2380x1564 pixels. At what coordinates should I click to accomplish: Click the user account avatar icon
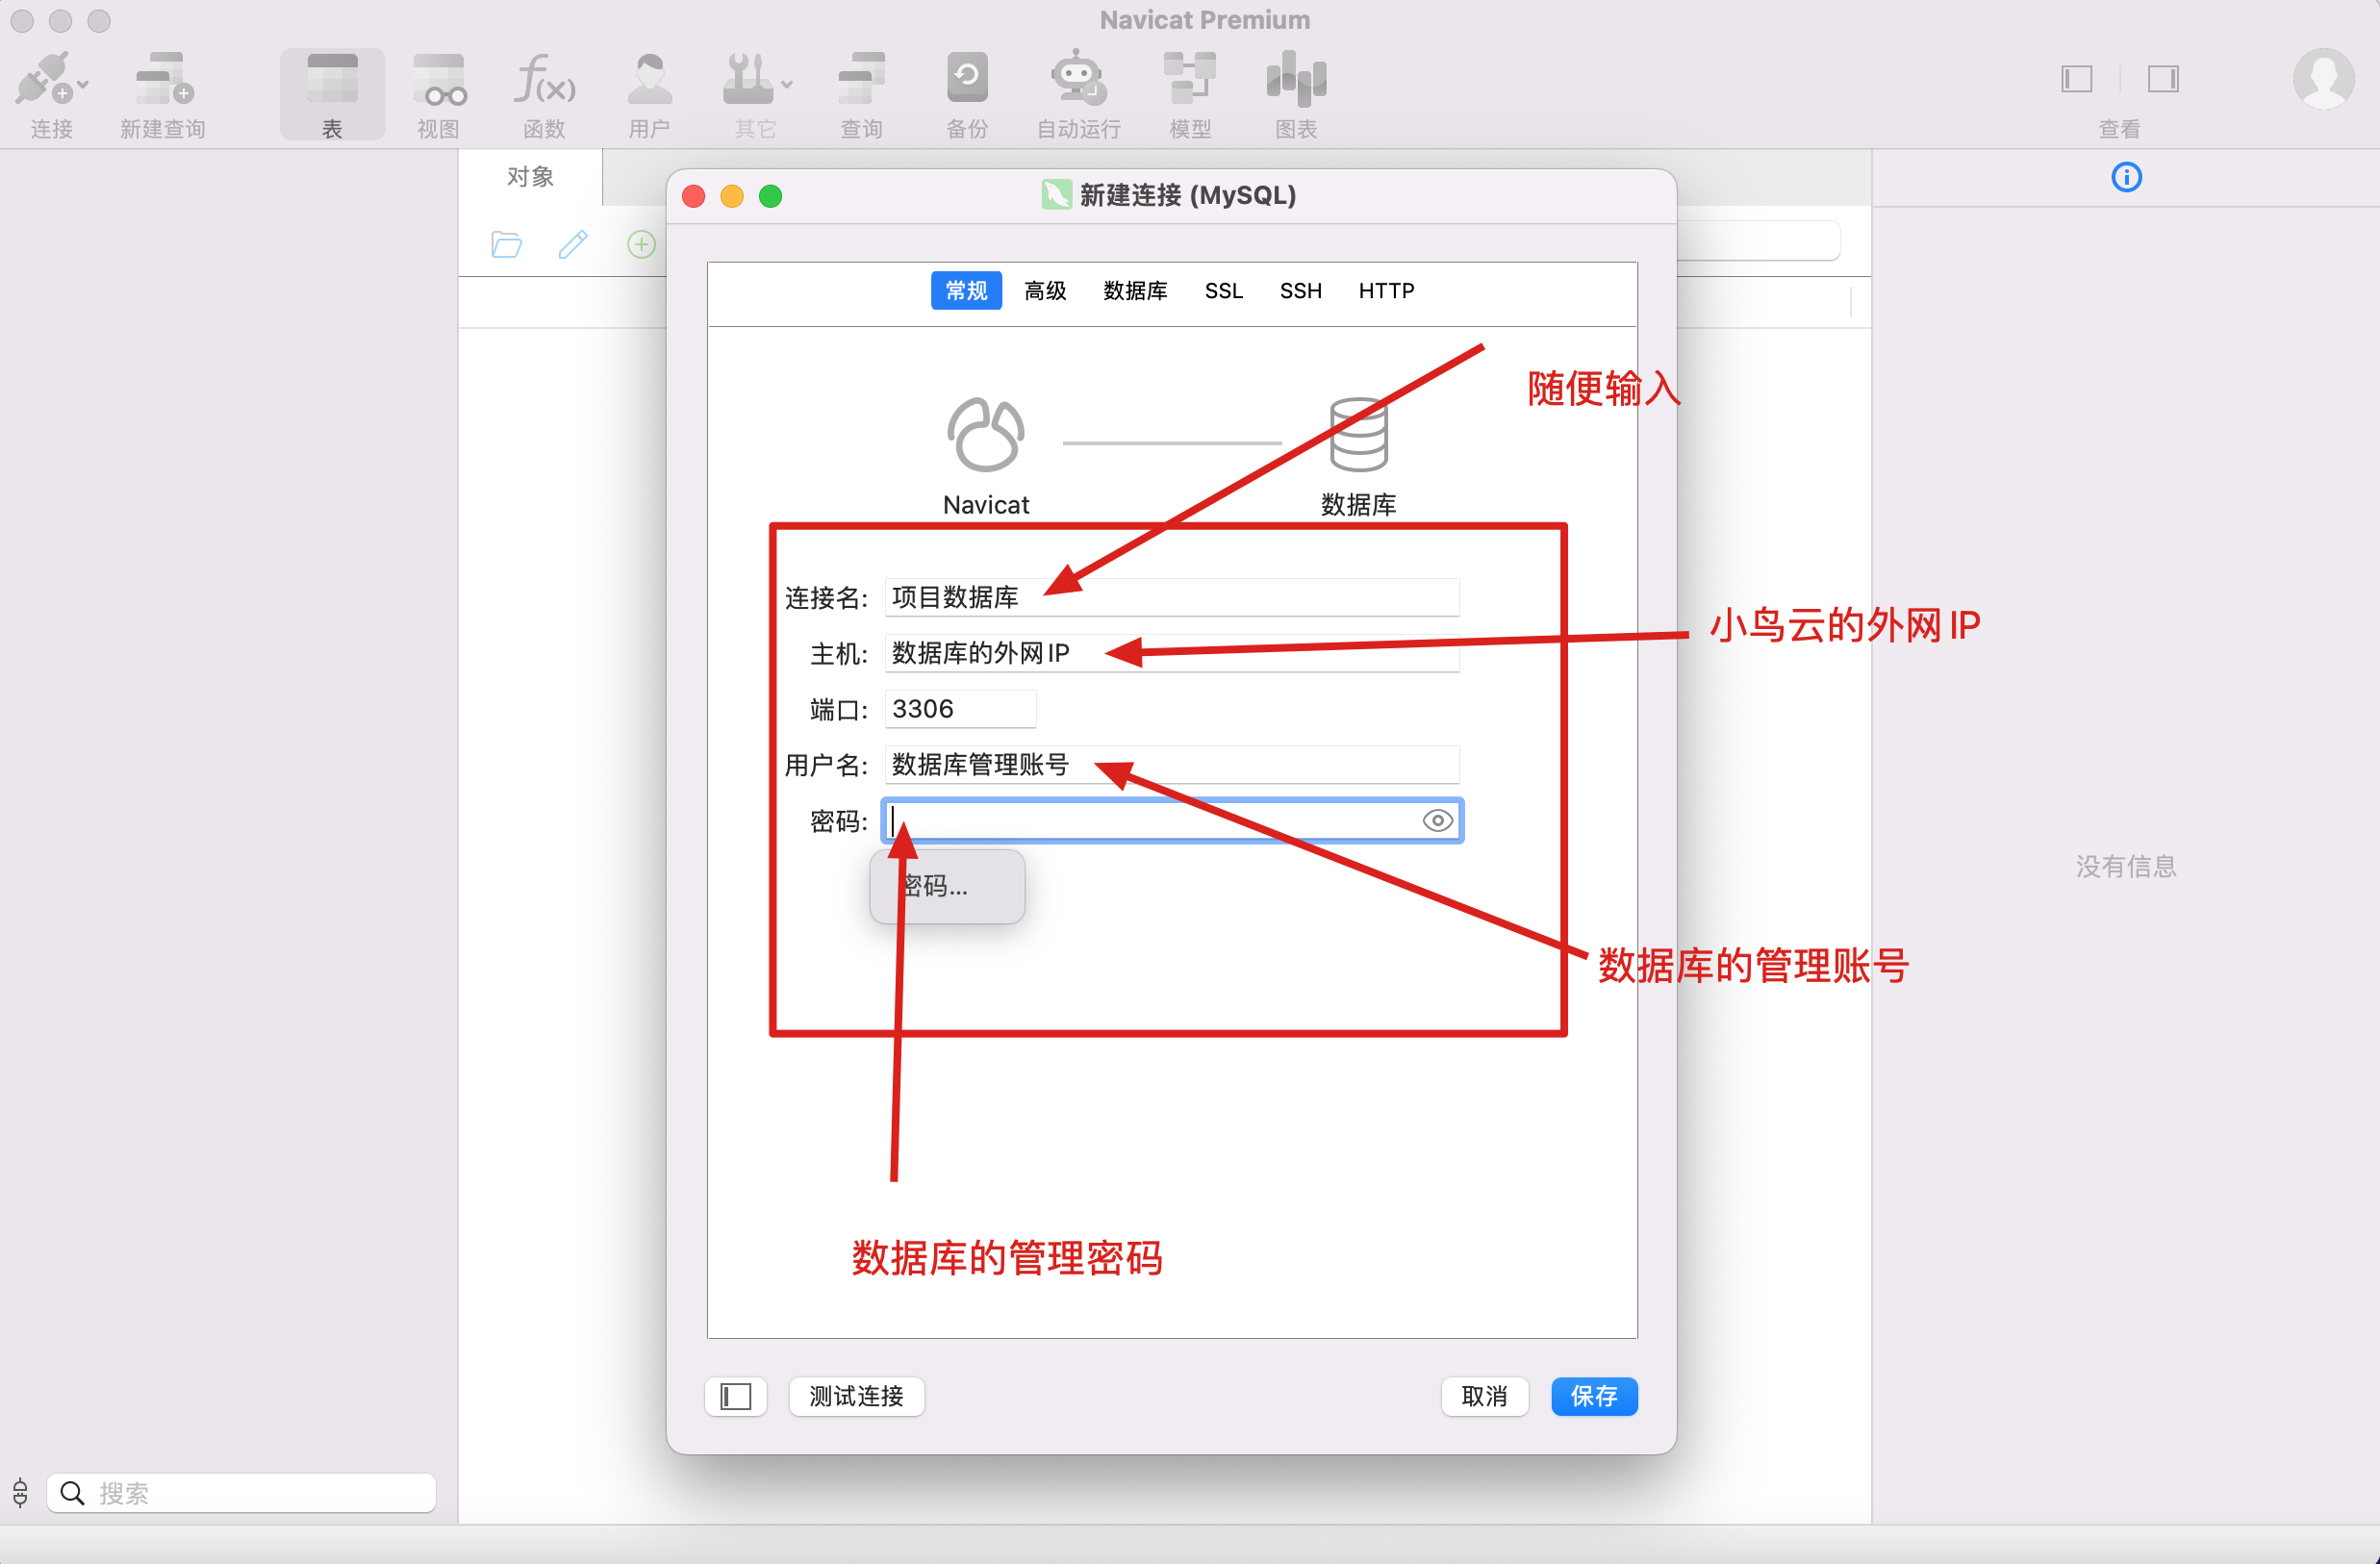2323,79
